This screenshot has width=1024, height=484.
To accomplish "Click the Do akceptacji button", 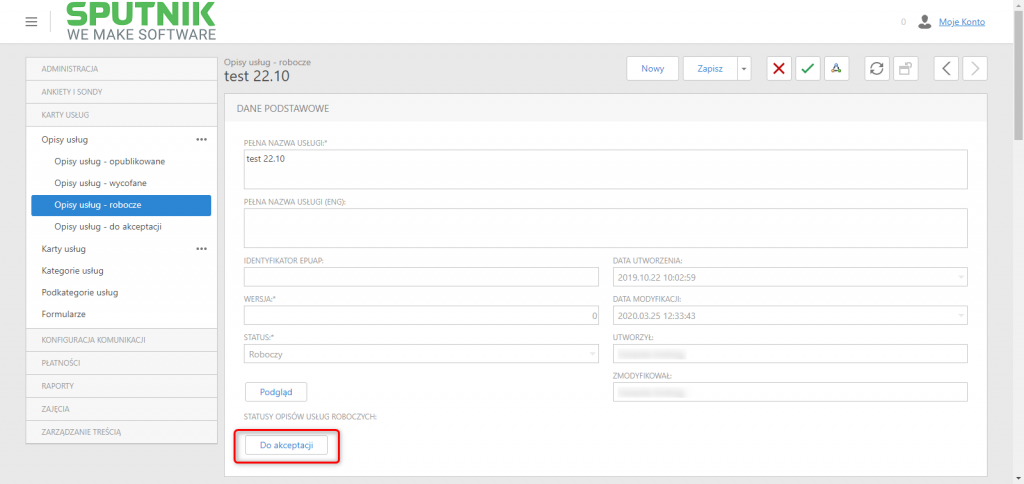I will tap(286, 445).
